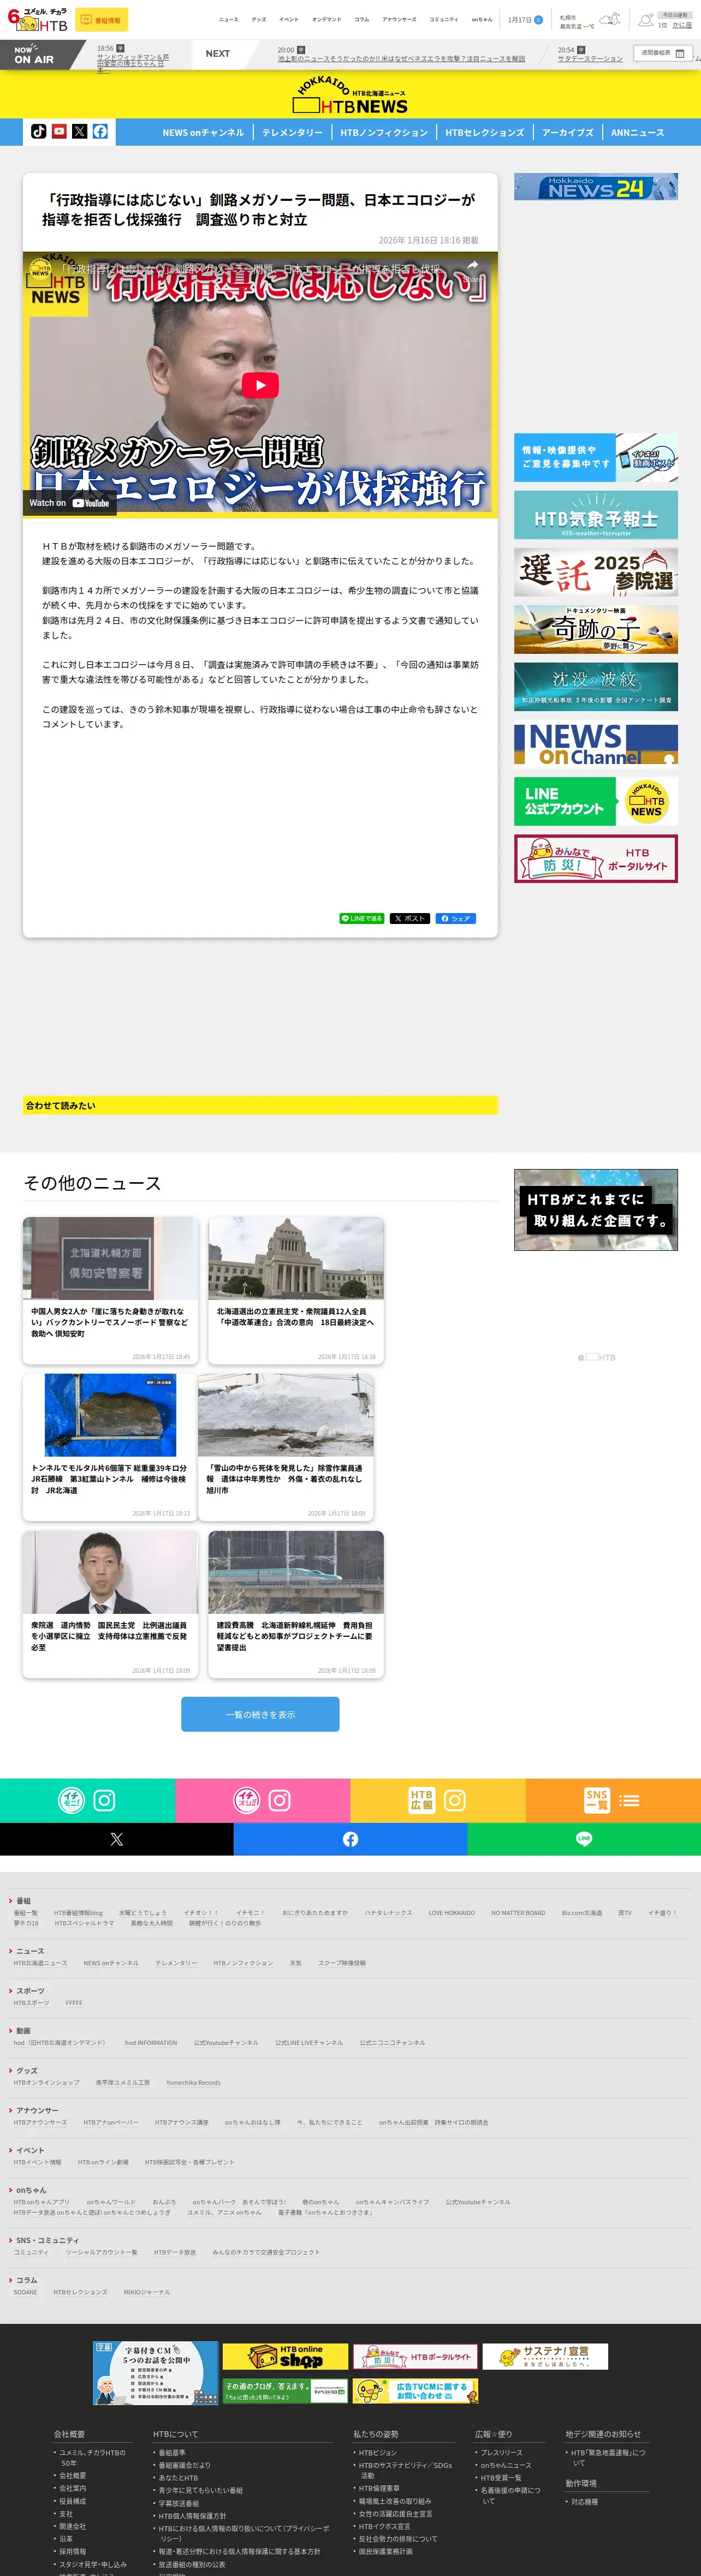Open the 雪山の中から死体 旭川市 news card
This screenshot has width=701, height=2576.
286,1447
